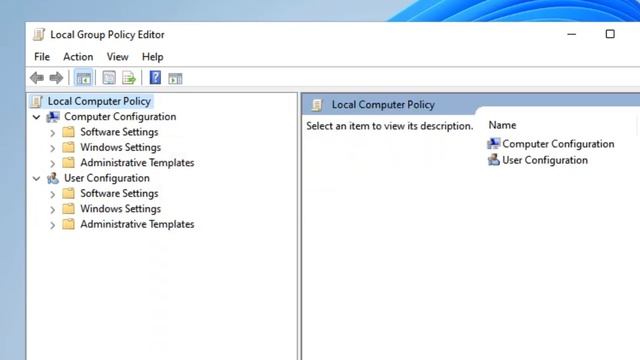This screenshot has width=640, height=360.
Task: Select Local Computer Policy root node
Action: pyautogui.click(x=99, y=101)
